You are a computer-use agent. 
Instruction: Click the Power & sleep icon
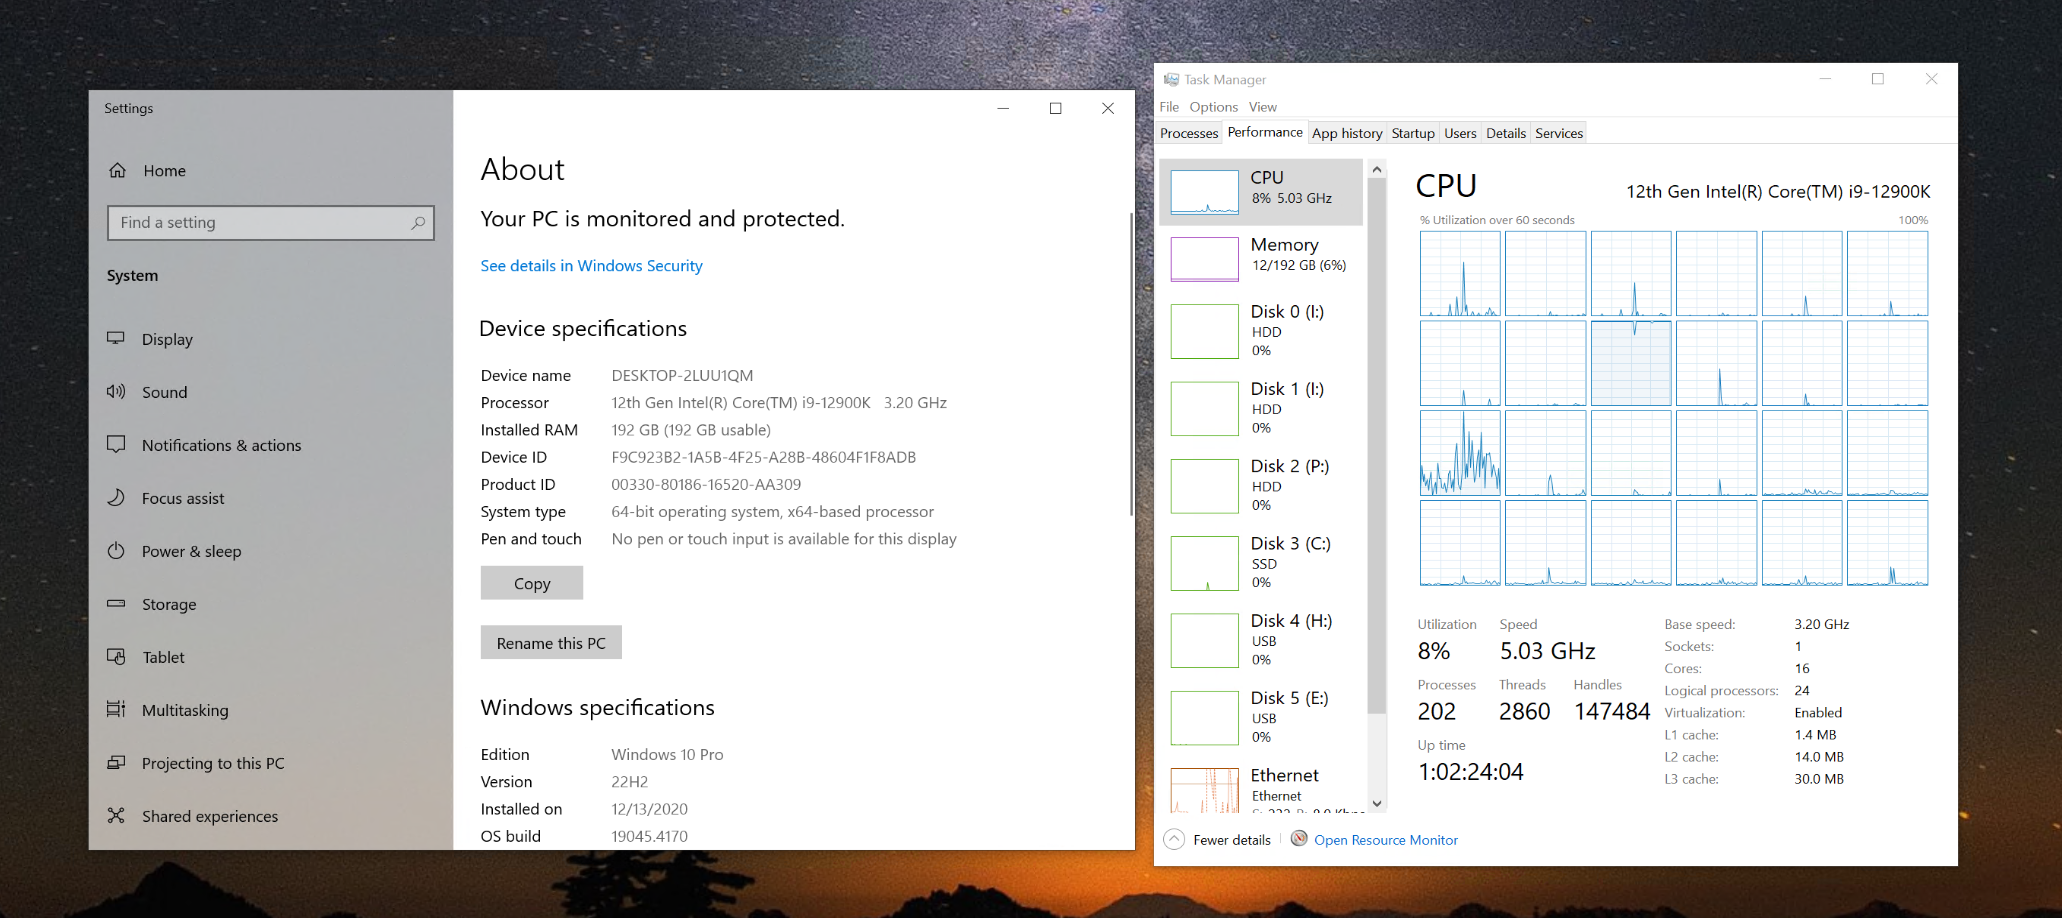click(x=117, y=551)
